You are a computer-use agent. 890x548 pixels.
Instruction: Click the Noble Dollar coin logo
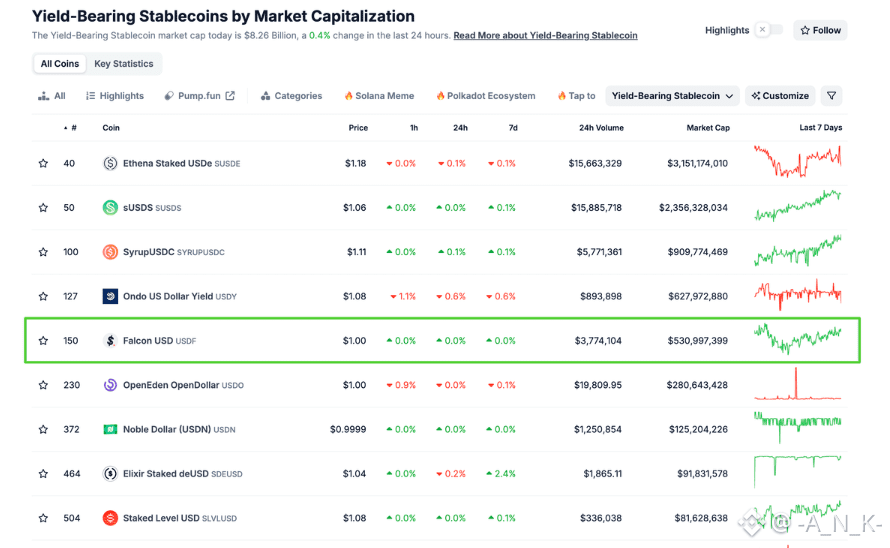pyautogui.click(x=110, y=429)
